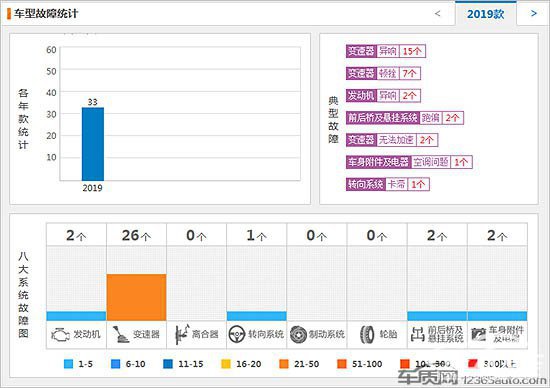Click the transmission (变速器) gear shift icon
This screenshot has height=388, width=550.
click(x=121, y=335)
